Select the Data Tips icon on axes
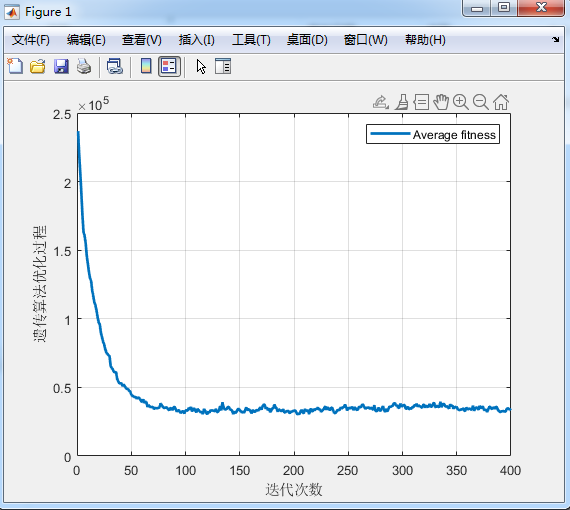The image size is (570, 510). click(x=421, y=102)
